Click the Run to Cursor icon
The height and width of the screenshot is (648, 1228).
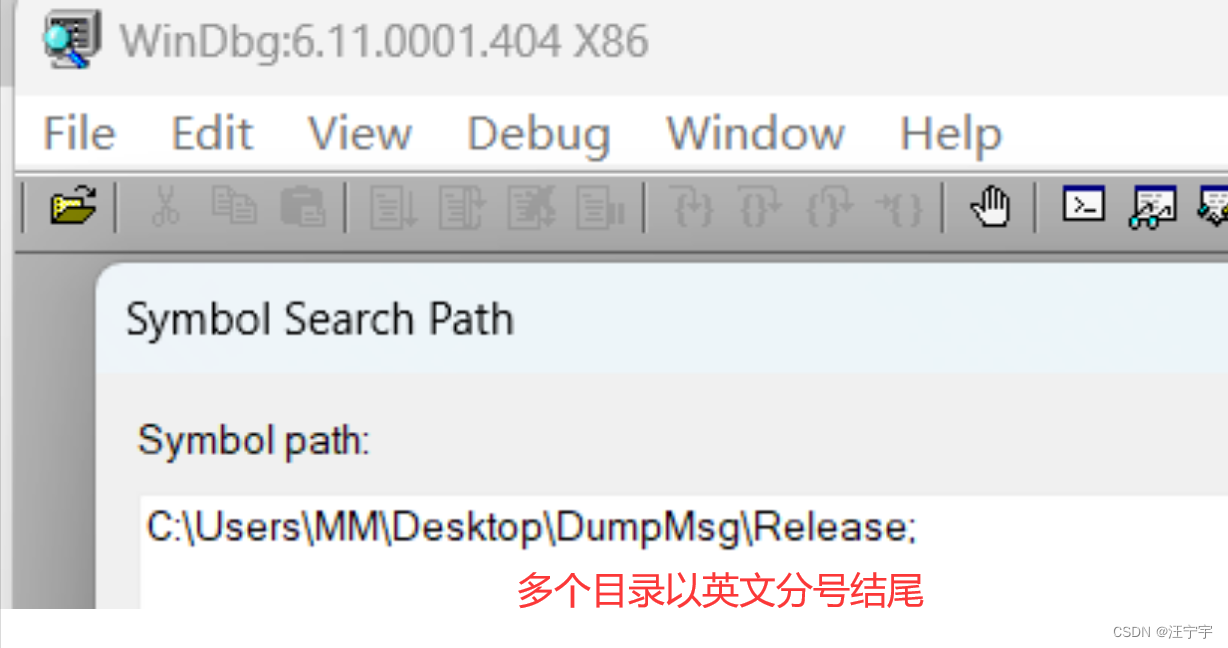(899, 207)
